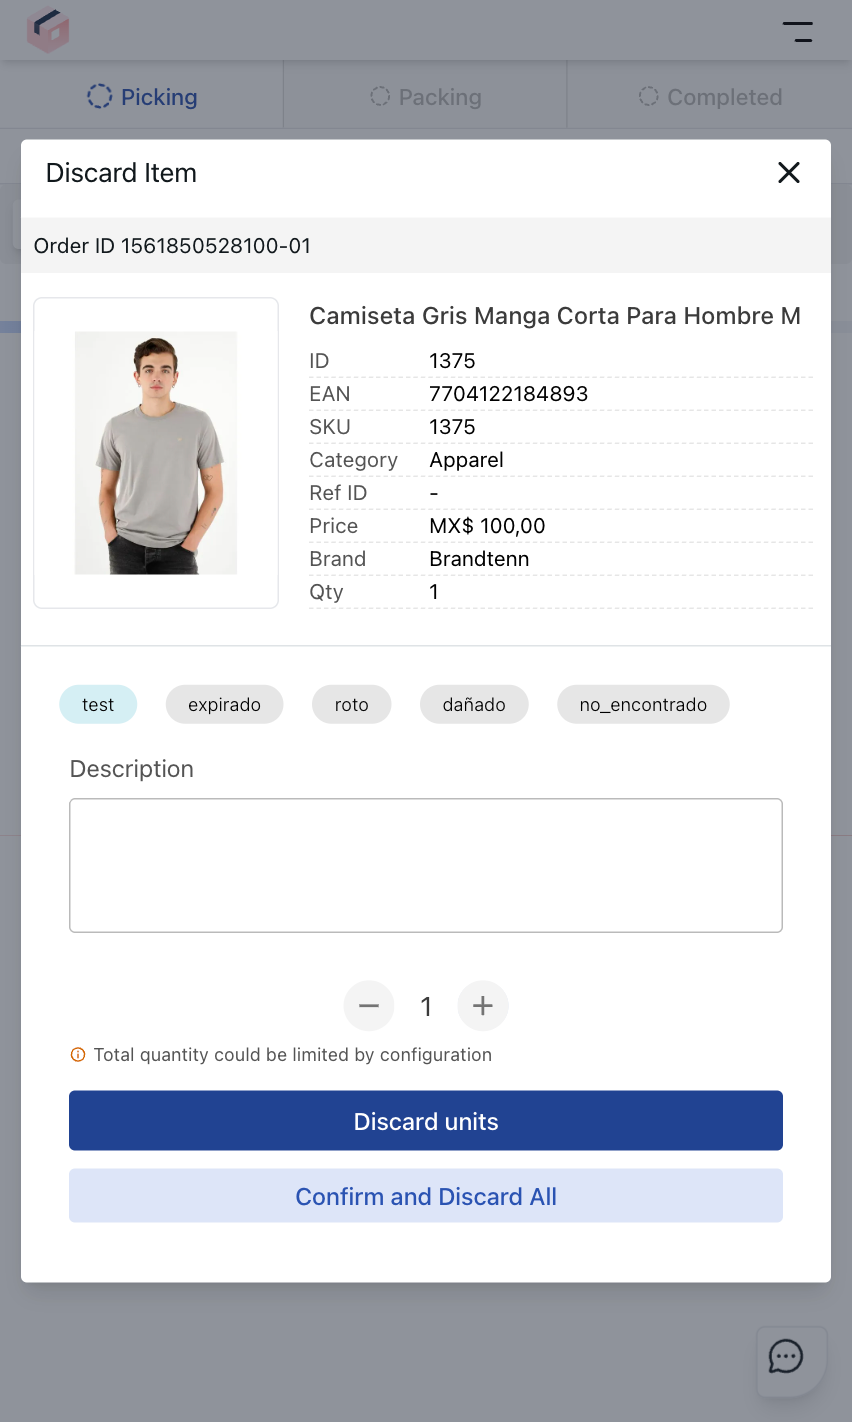Choose the 'roto' reason chip
Screen dimensions: 852x1422
coord(351,705)
